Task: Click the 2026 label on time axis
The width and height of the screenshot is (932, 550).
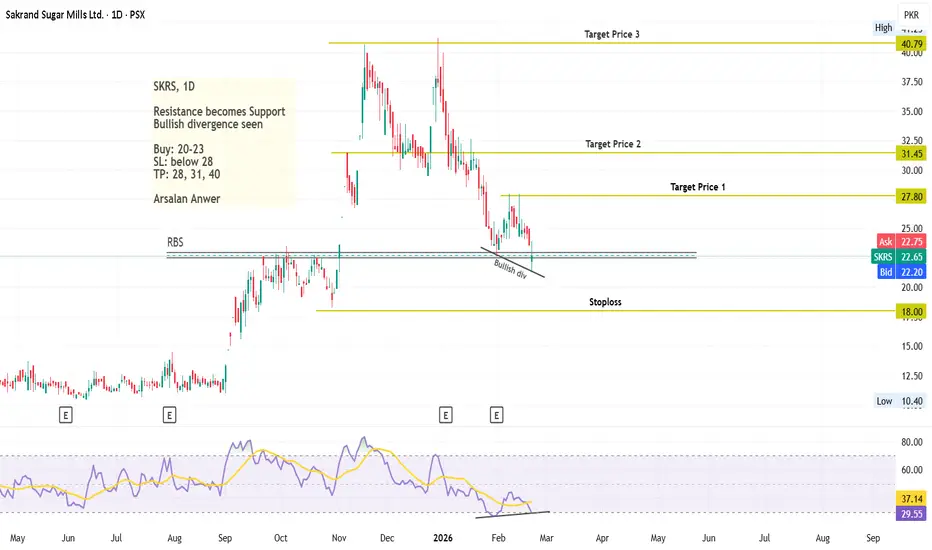Action: (x=443, y=538)
